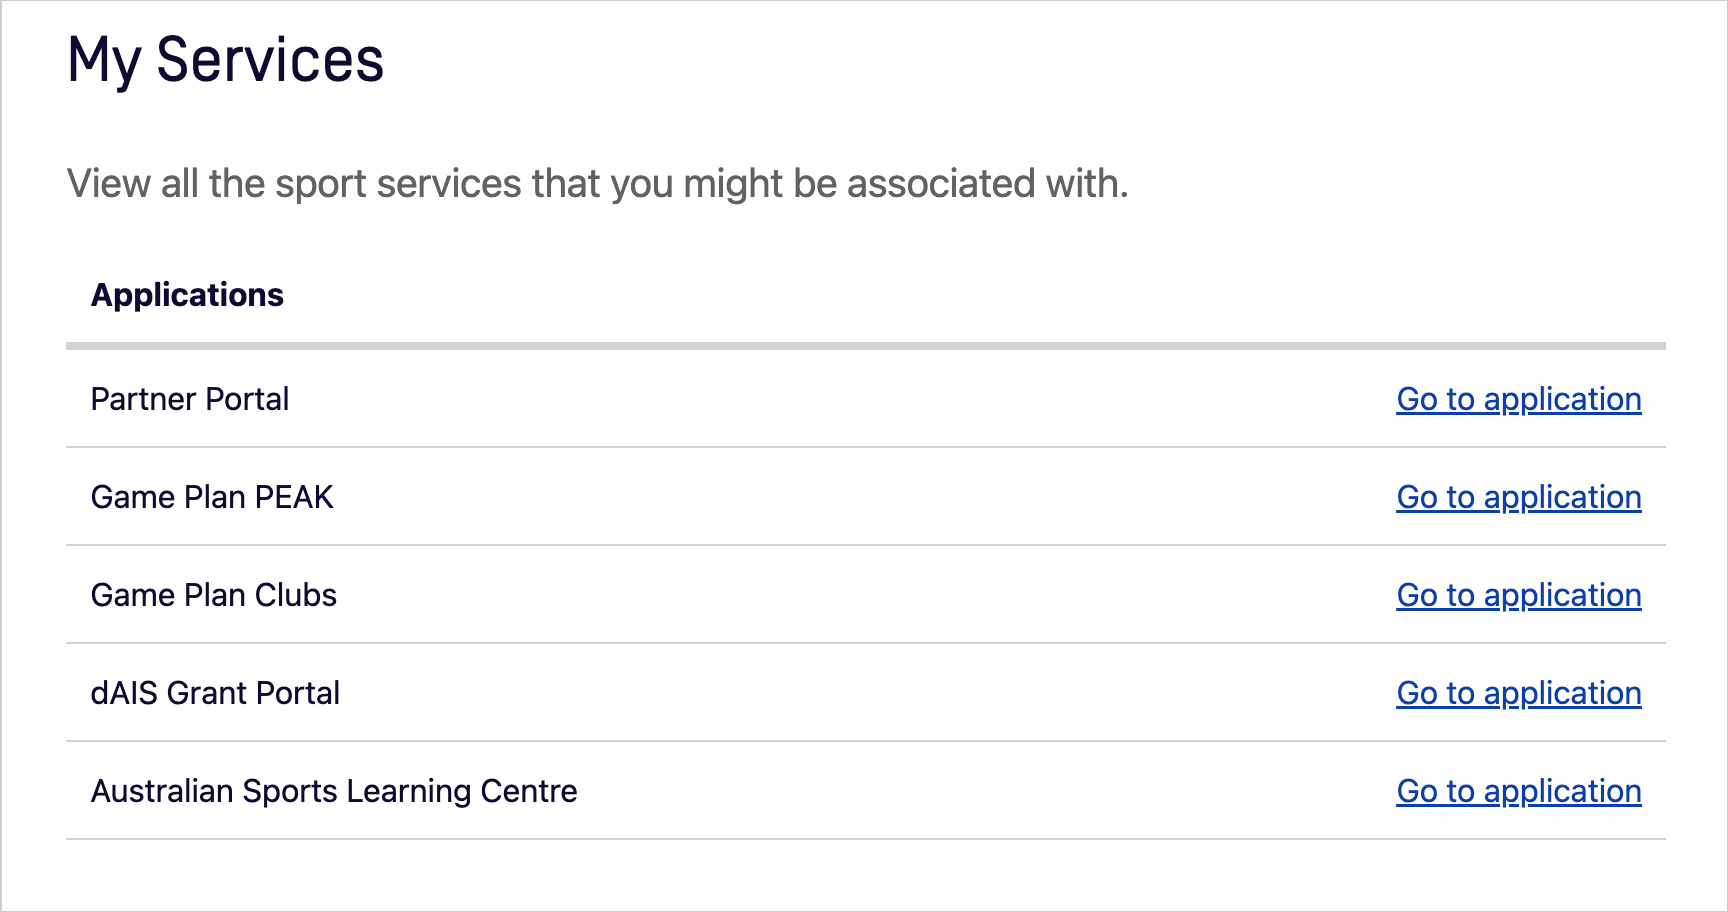Click the Game Plan PEAK services row

(x=800, y=497)
